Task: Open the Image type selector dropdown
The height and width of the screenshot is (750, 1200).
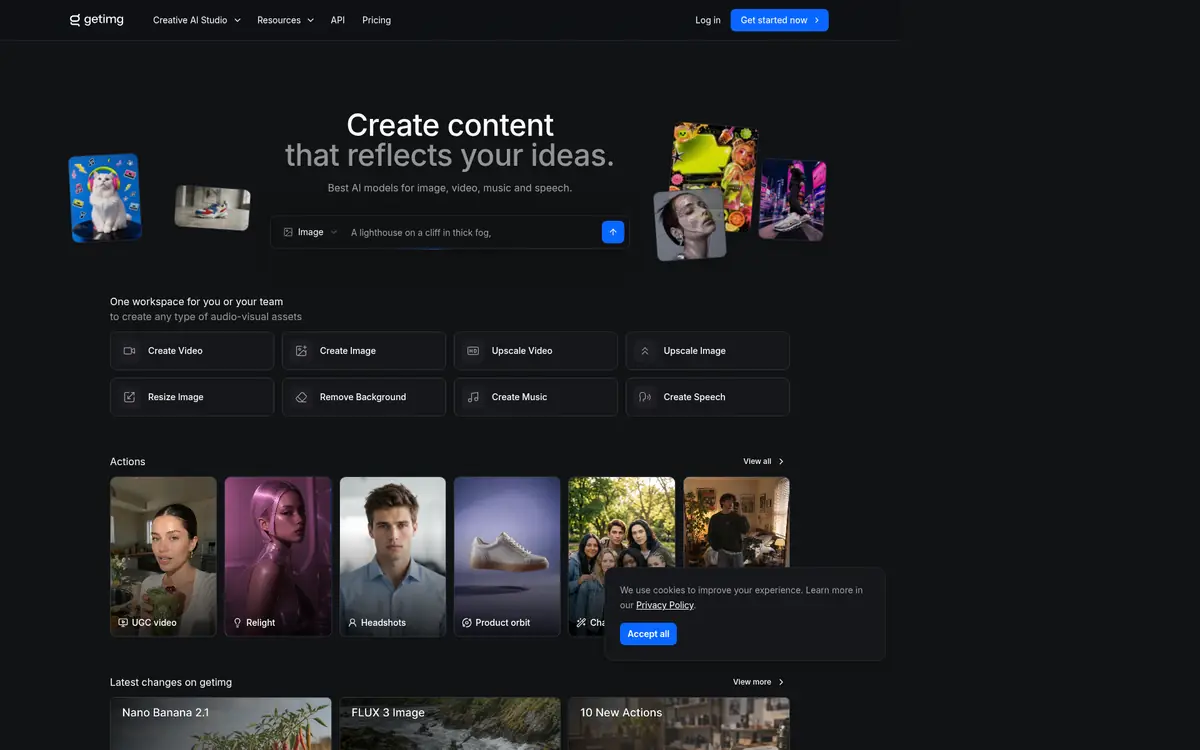Action: [x=310, y=232]
